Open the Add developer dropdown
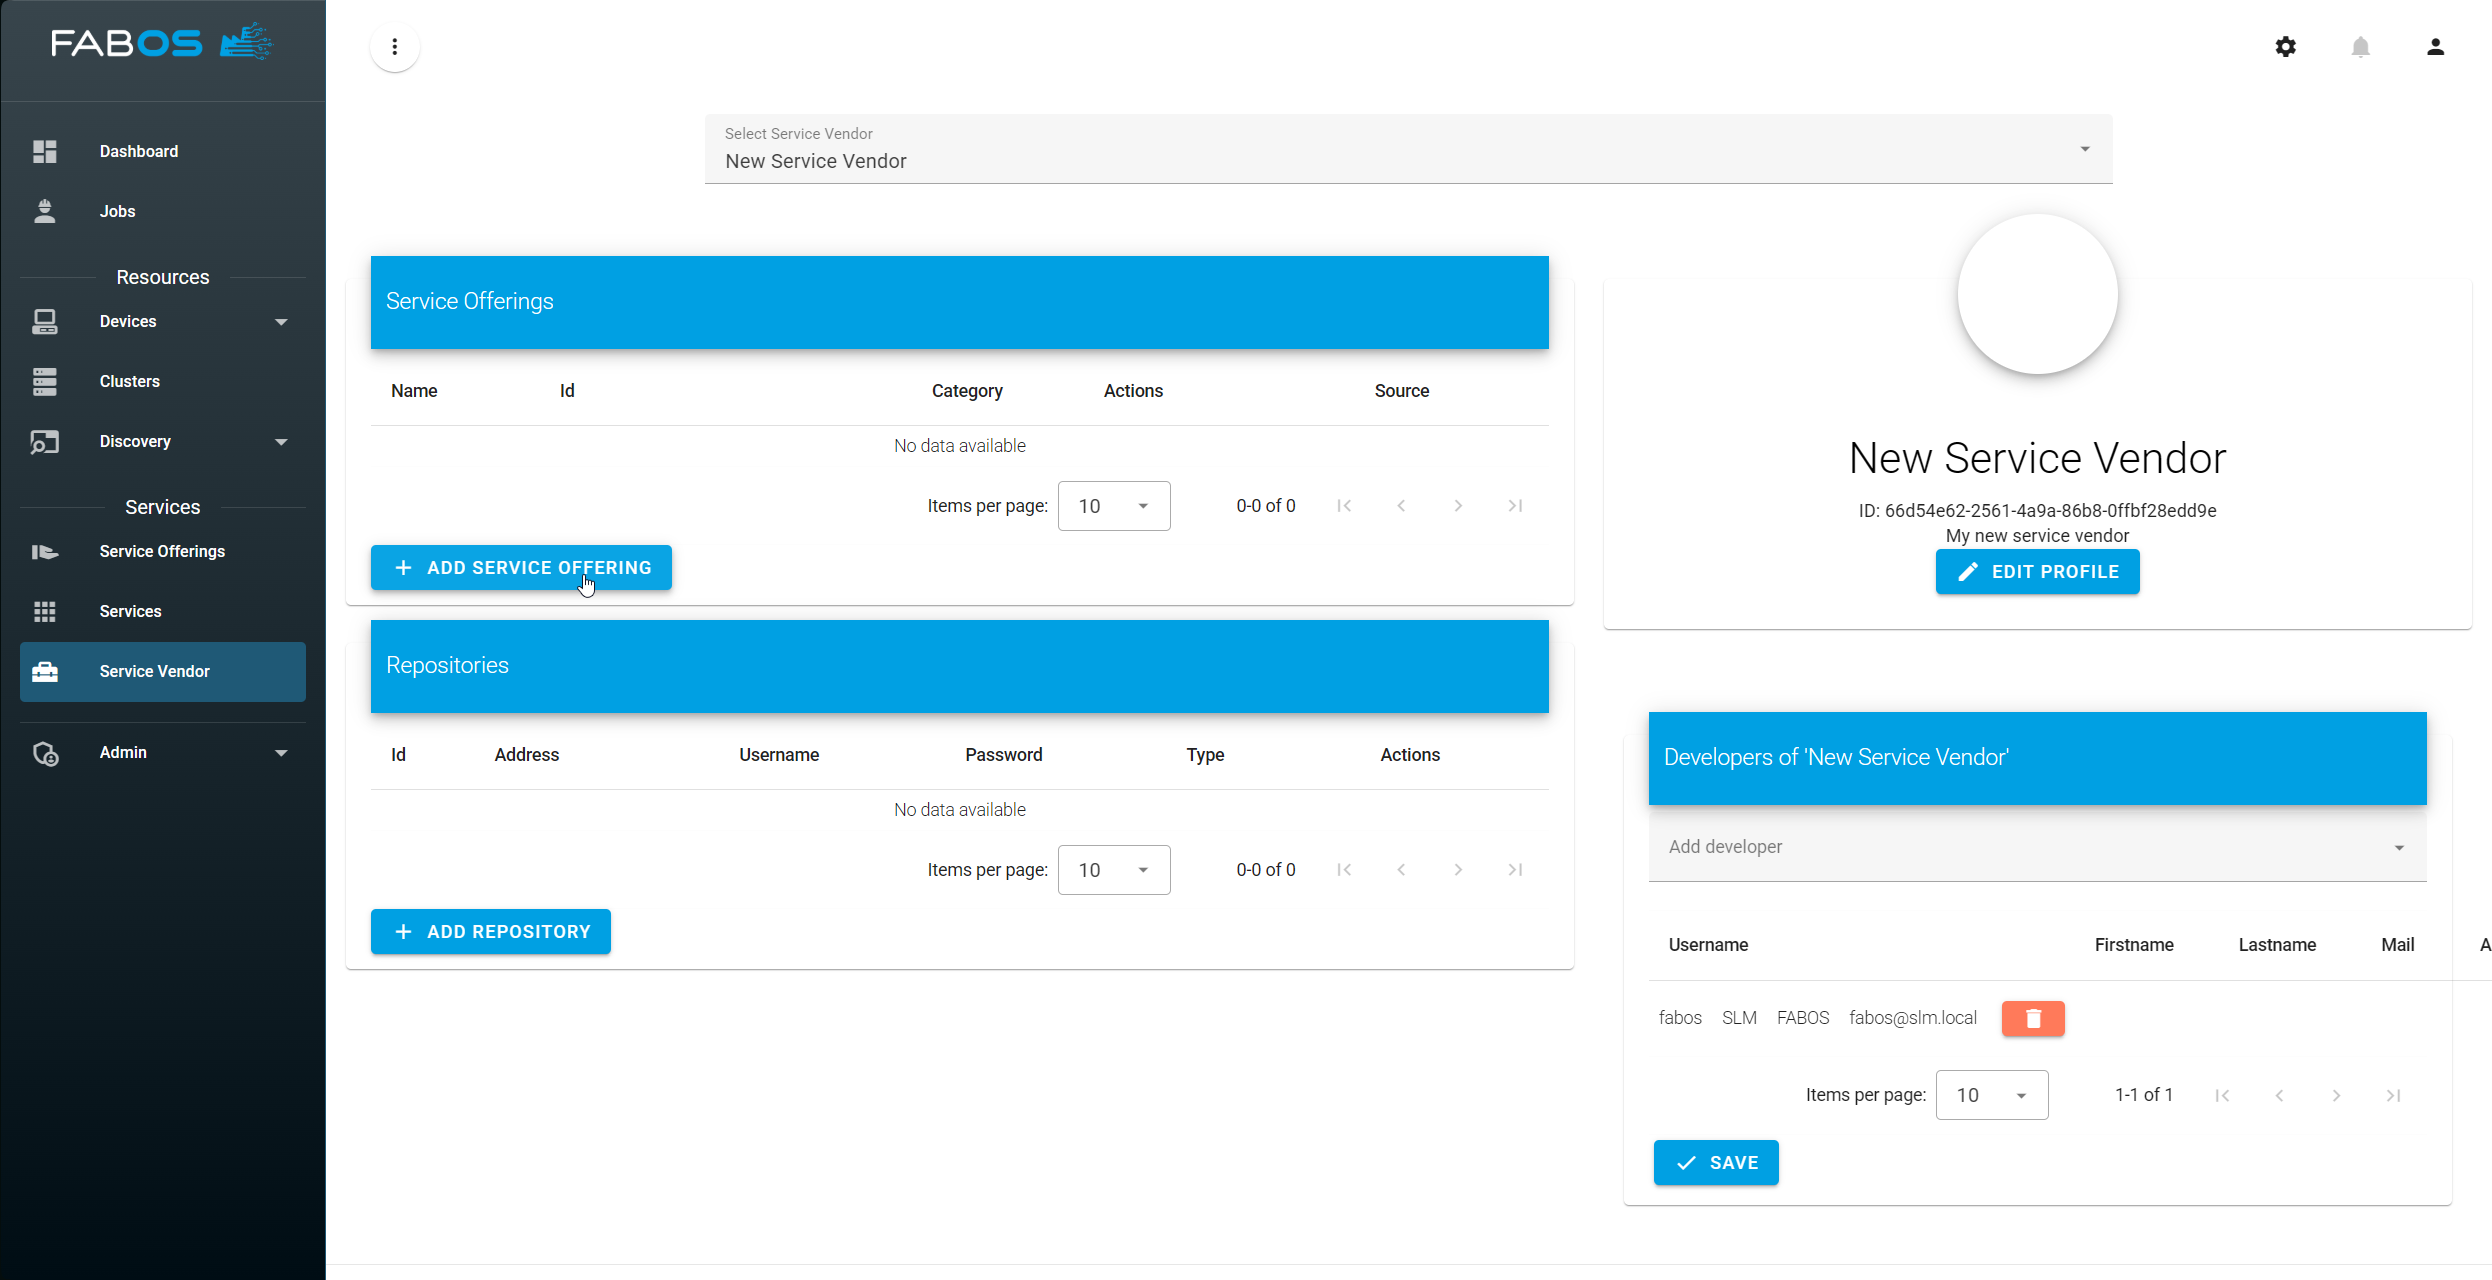The image size is (2492, 1280). pos(2398,847)
